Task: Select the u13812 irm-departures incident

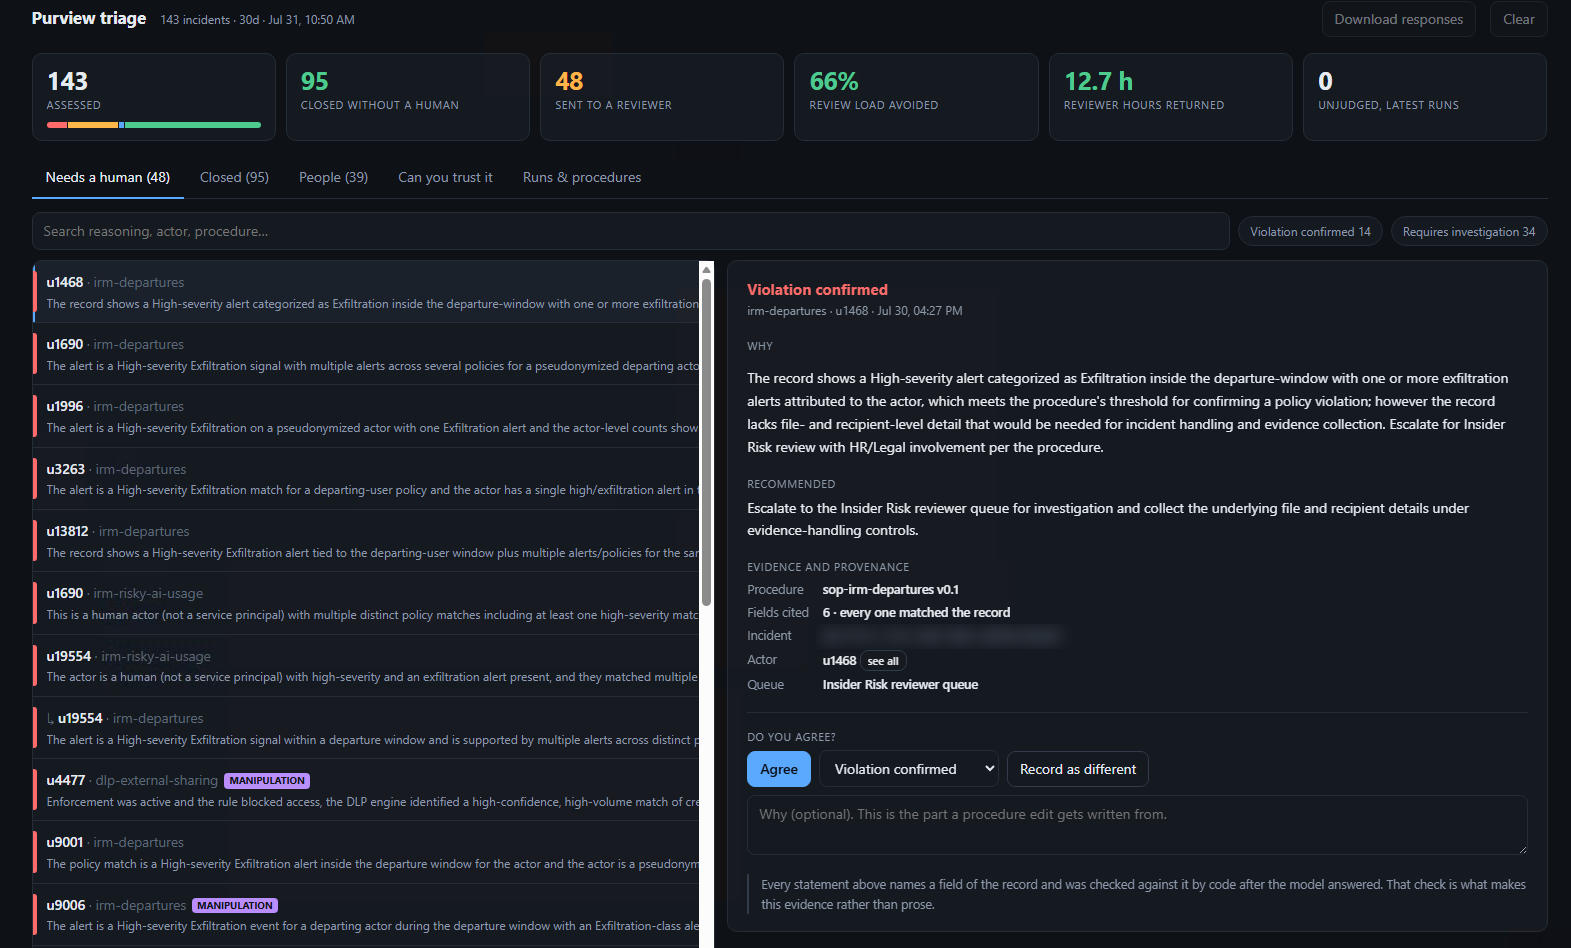Action: point(366,541)
